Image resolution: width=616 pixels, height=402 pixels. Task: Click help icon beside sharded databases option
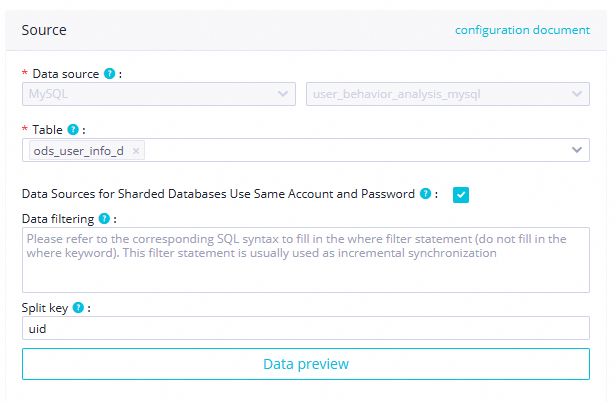pos(426,194)
